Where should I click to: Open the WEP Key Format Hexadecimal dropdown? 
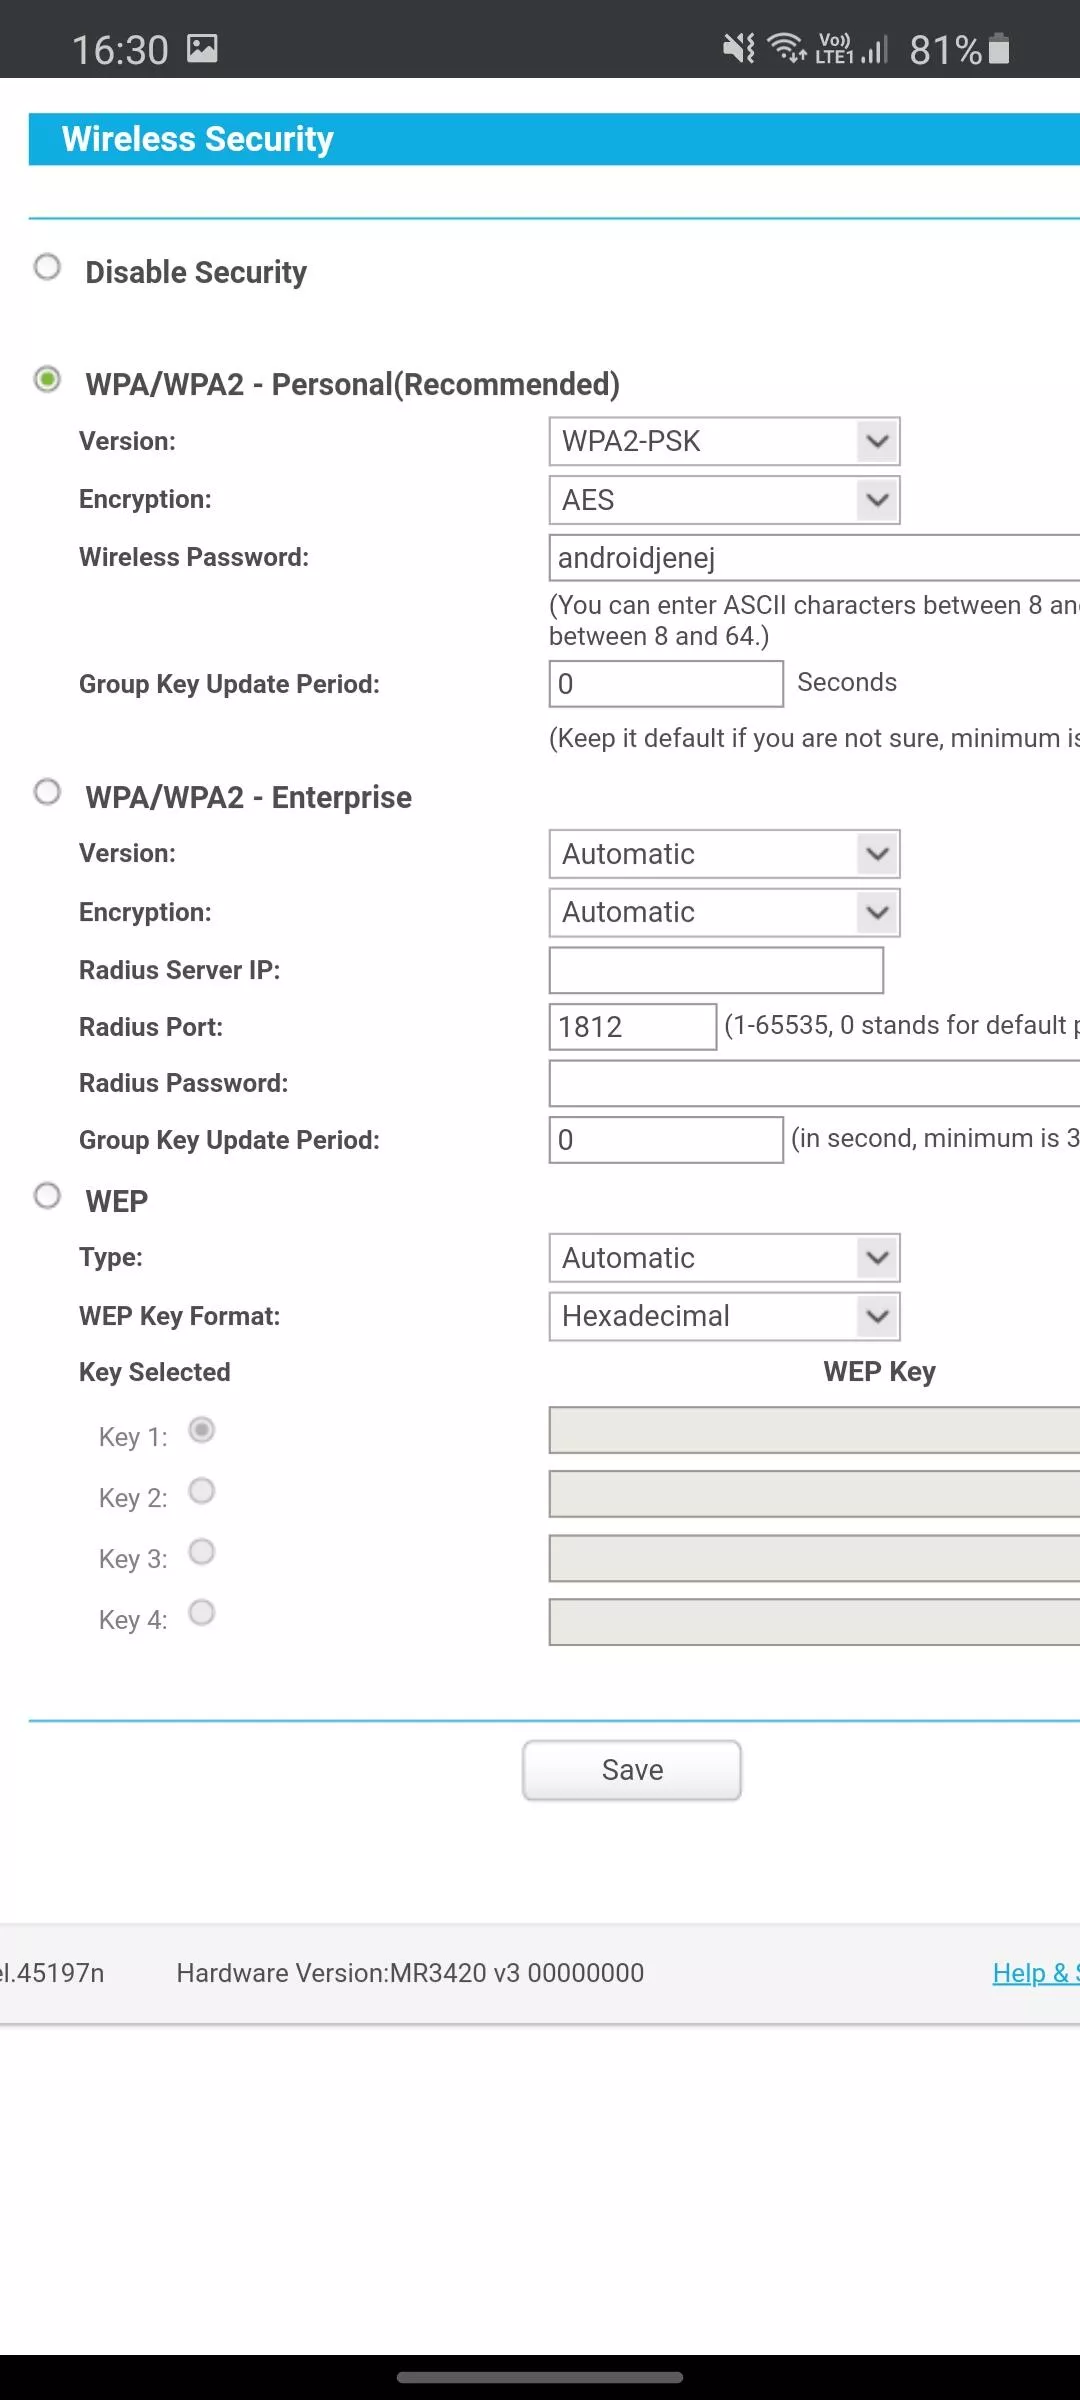724,1316
